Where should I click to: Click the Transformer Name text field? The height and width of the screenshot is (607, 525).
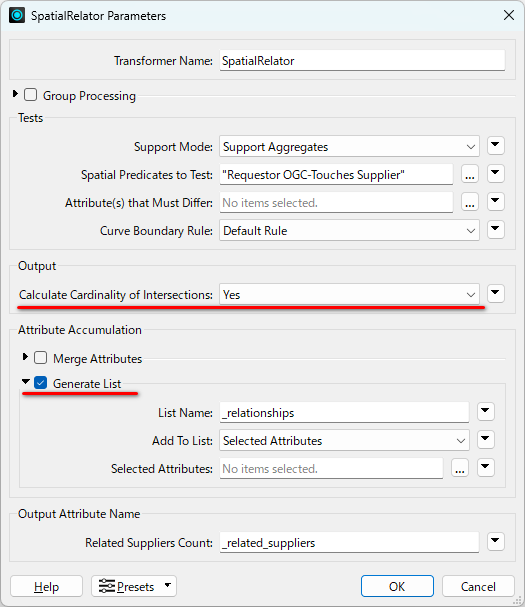click(x=362, y=61)
